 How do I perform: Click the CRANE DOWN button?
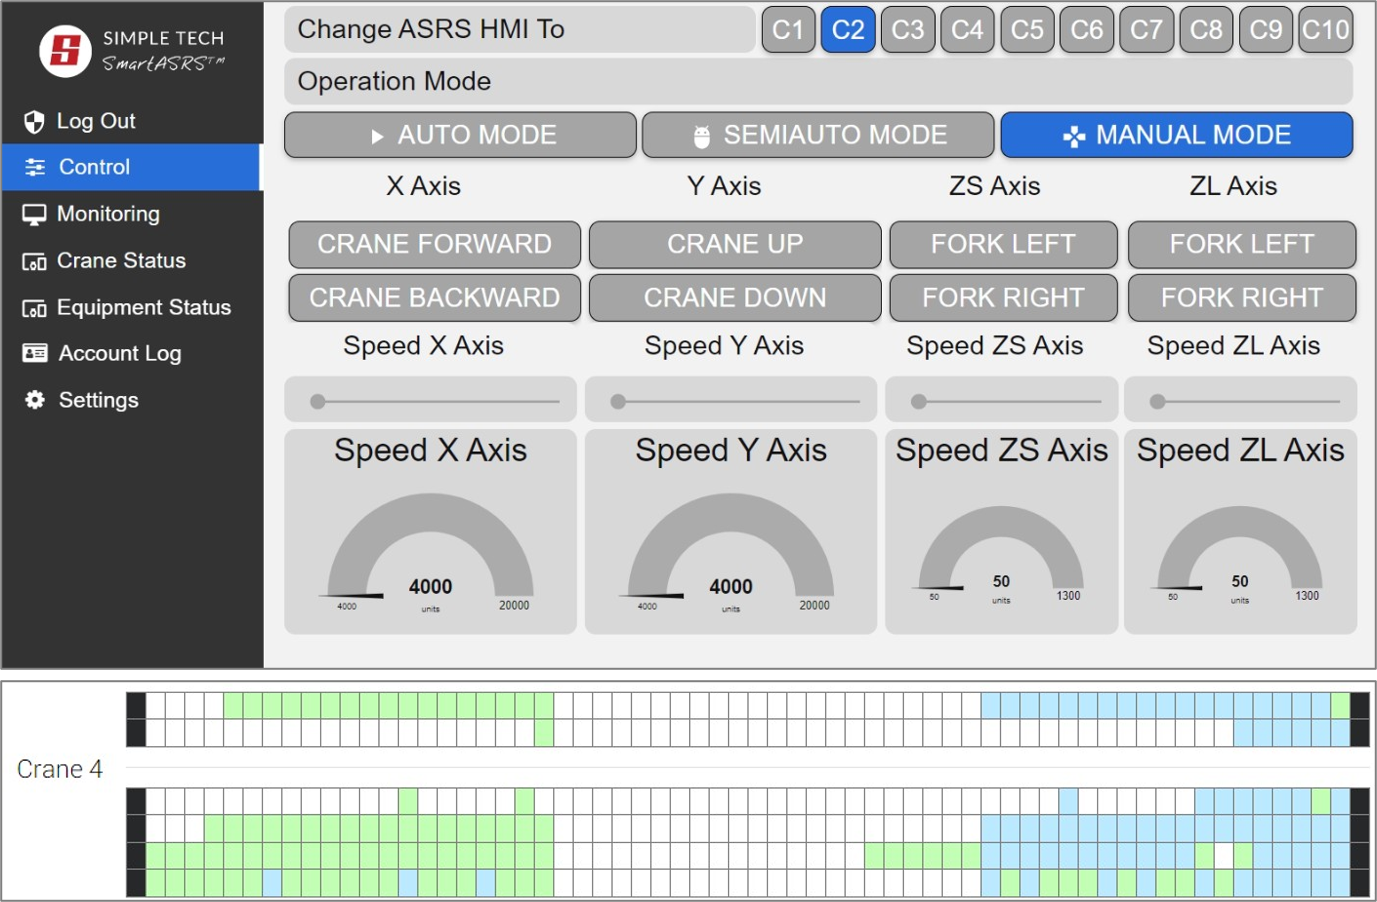click(x=735, y=298)
